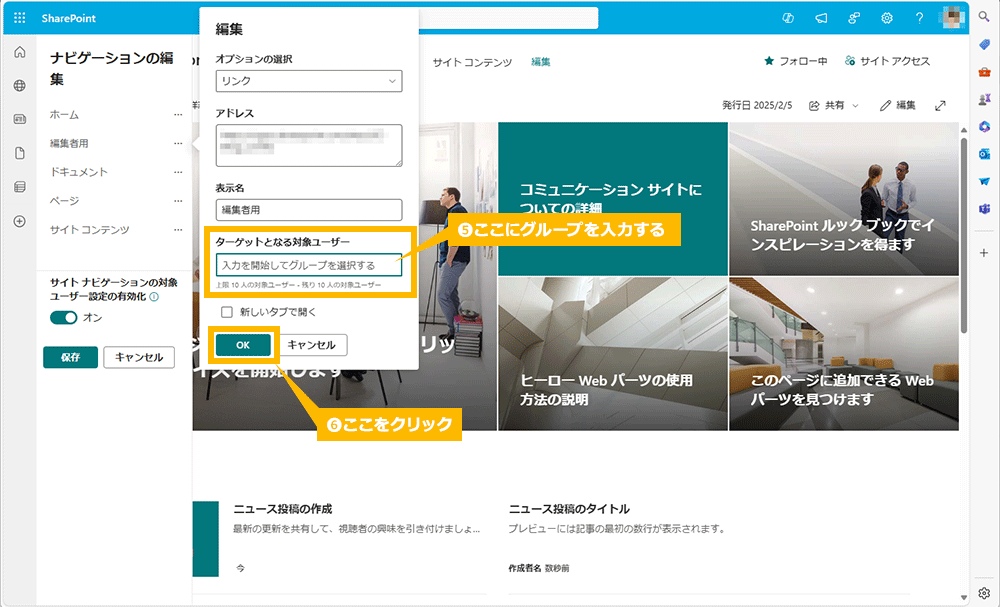1000x607 pixels.
Task: Expand page to full screen icon
Action: [940, 105]
